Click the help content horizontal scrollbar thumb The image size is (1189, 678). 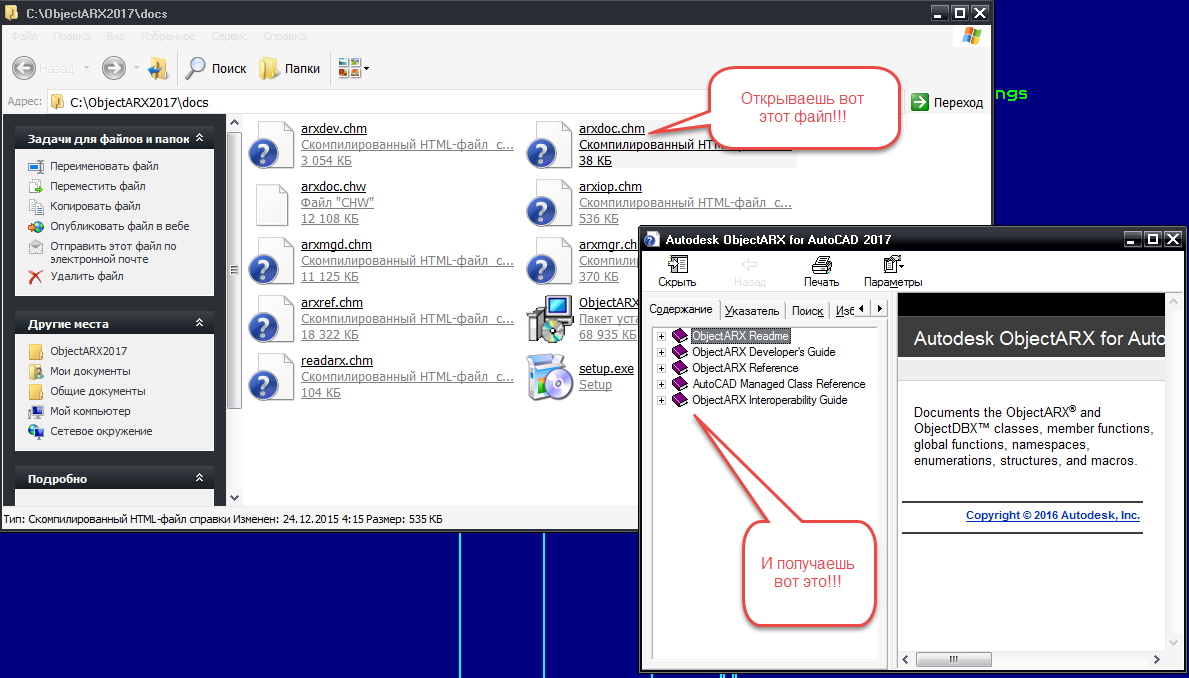tap(952, 658)
